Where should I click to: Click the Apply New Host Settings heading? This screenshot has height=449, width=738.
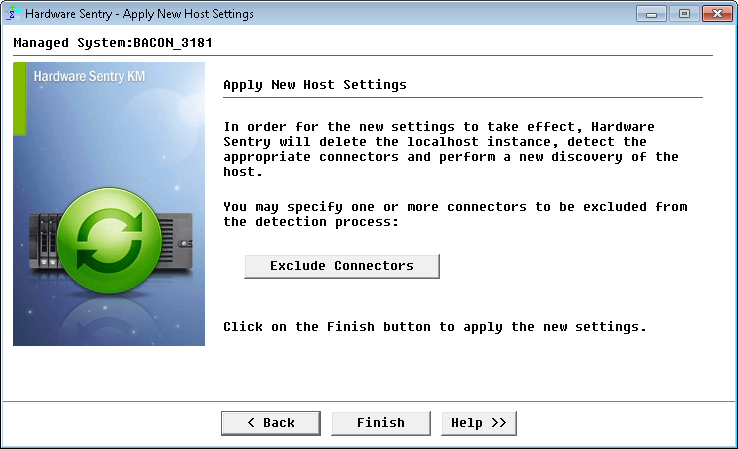point(315,85)
